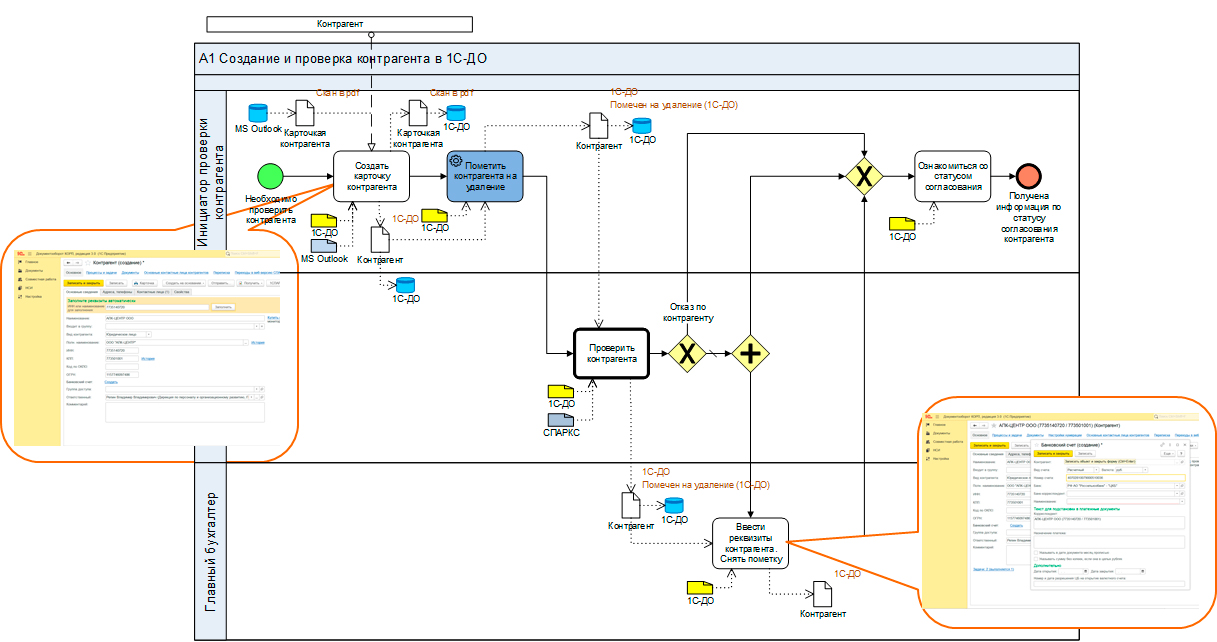Click the Комментарий text area

pyautogui.click(x=182, y=410)
